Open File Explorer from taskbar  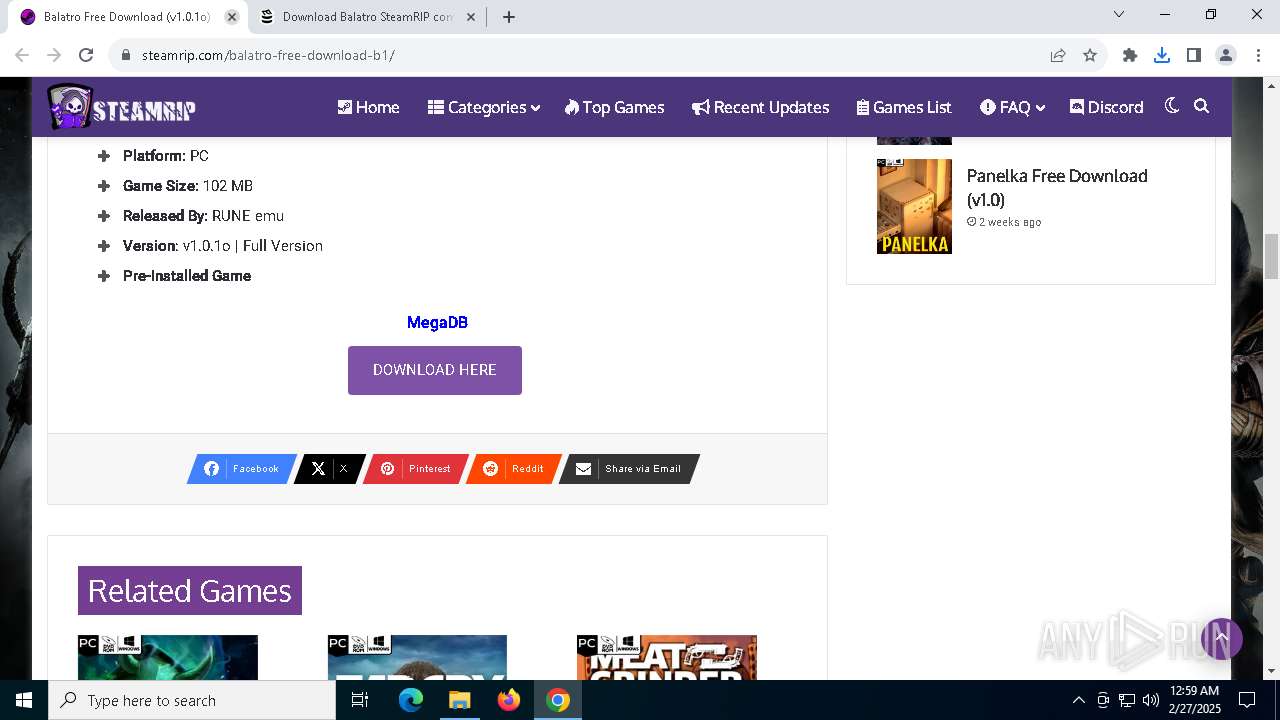[460, 700]
